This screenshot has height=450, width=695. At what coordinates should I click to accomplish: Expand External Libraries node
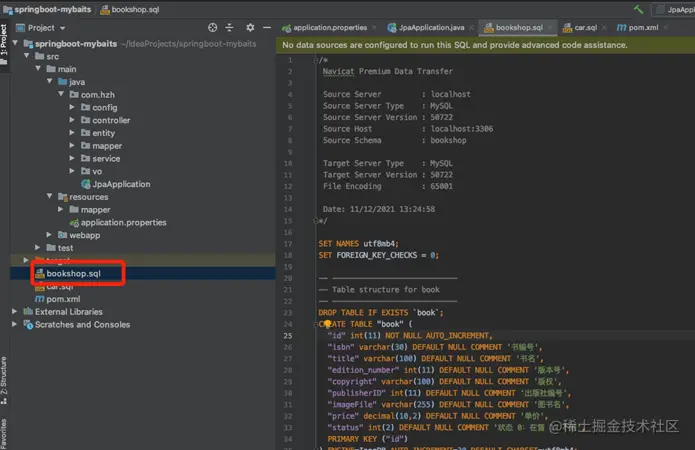click(15, 311)
